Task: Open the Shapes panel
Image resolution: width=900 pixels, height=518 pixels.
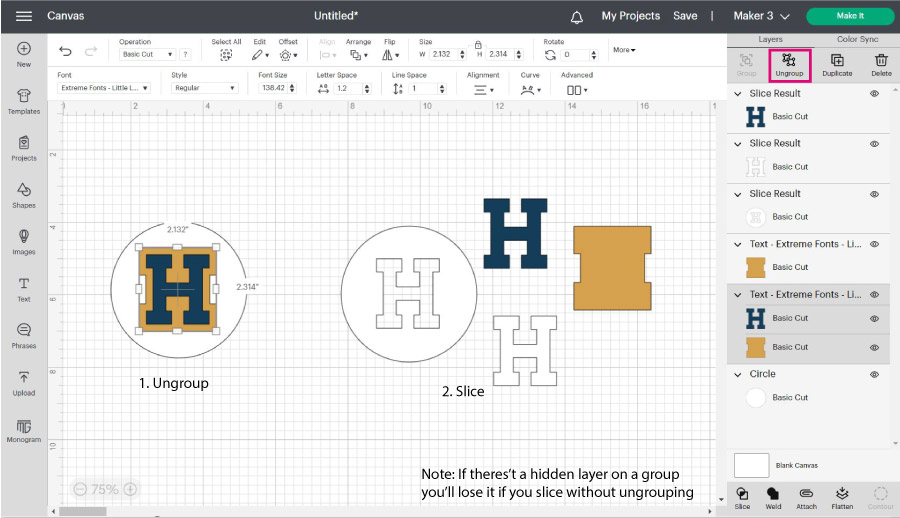Action: click(x=24, y=196)
